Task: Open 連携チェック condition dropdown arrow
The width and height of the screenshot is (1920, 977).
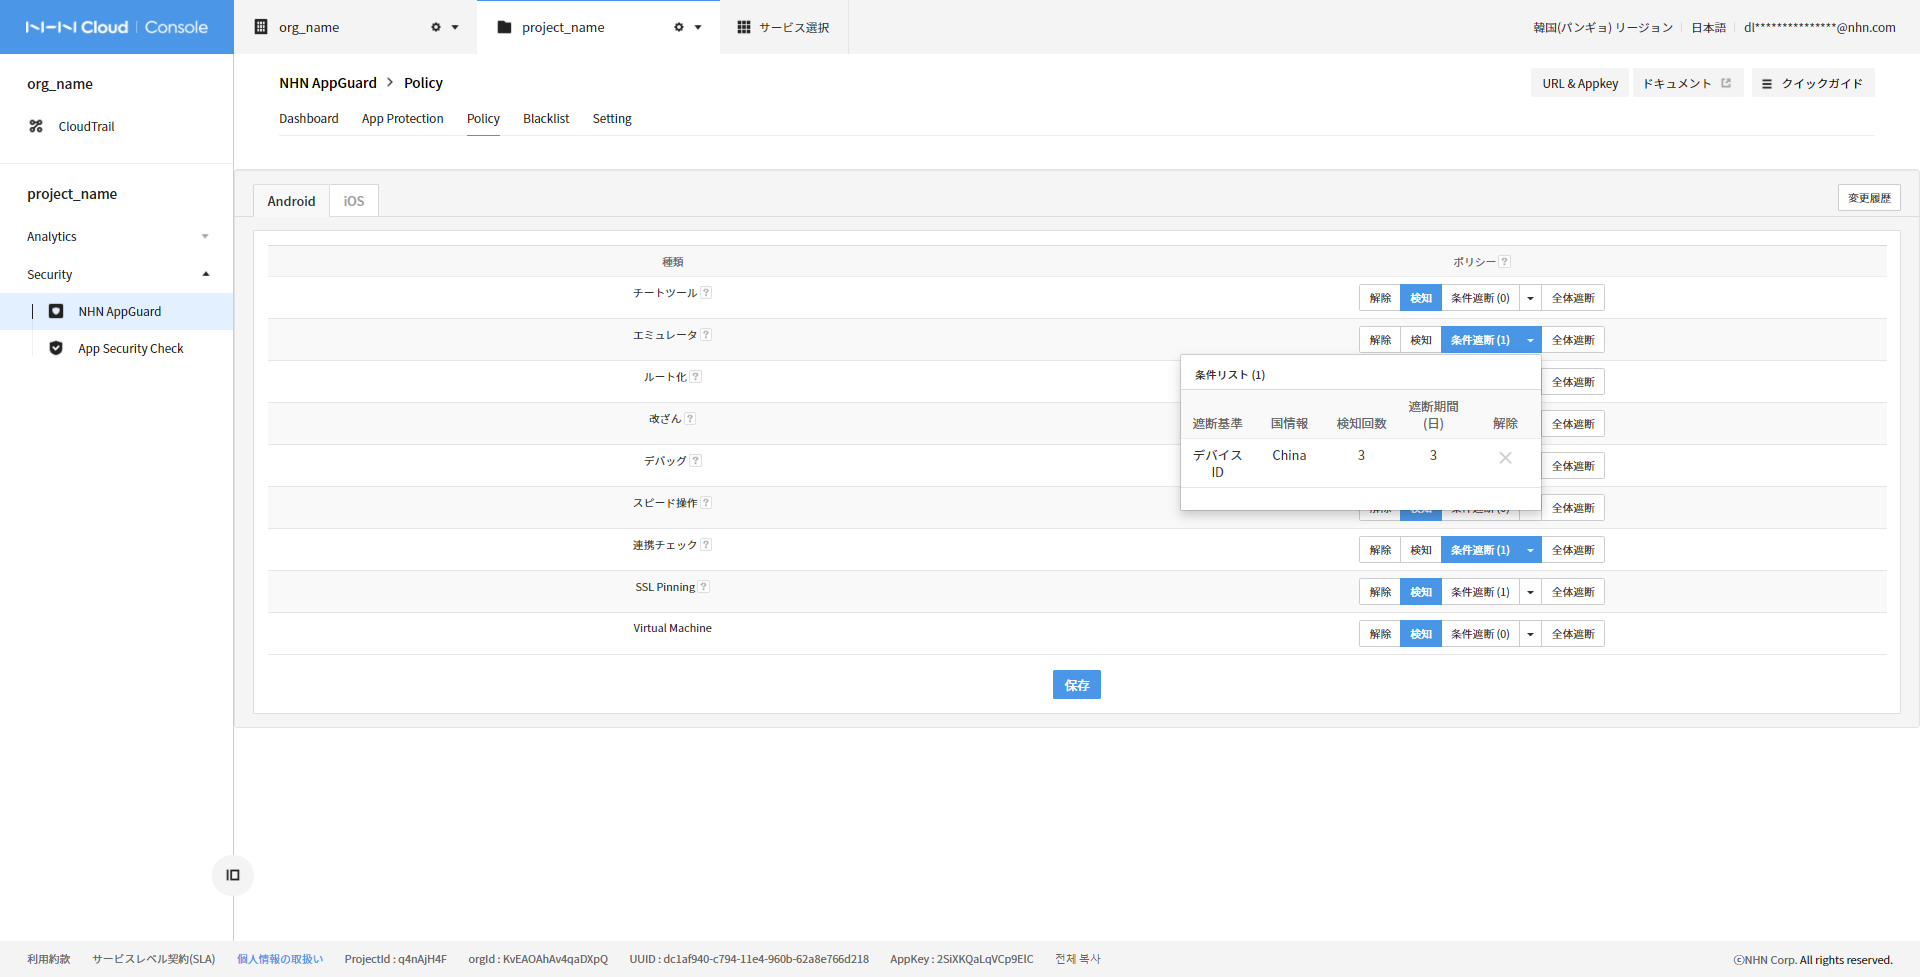Action: [1530, 550]
